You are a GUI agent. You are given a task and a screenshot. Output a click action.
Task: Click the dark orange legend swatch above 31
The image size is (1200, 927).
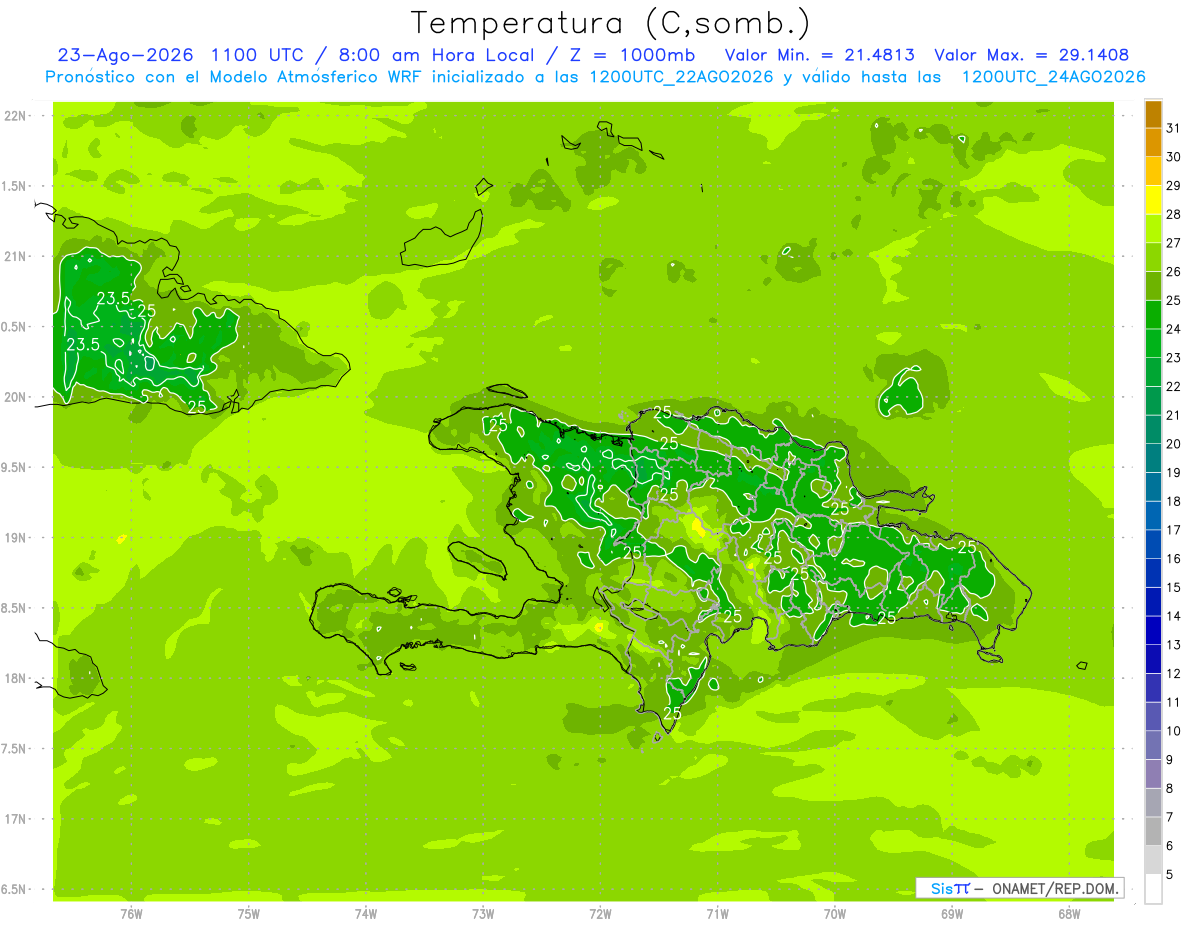point(1153,114)
